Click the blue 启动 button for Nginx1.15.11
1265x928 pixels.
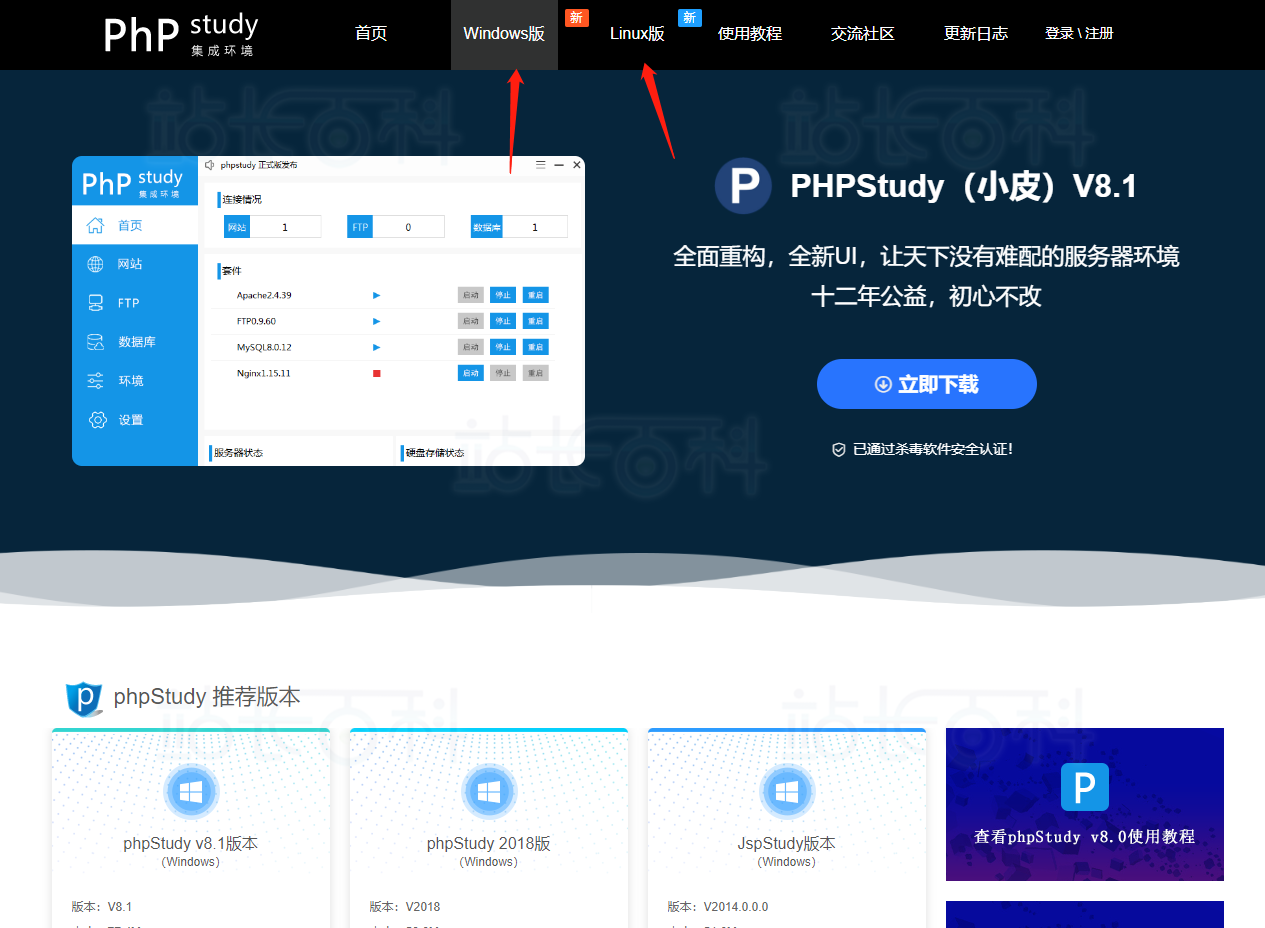(471, 373)
